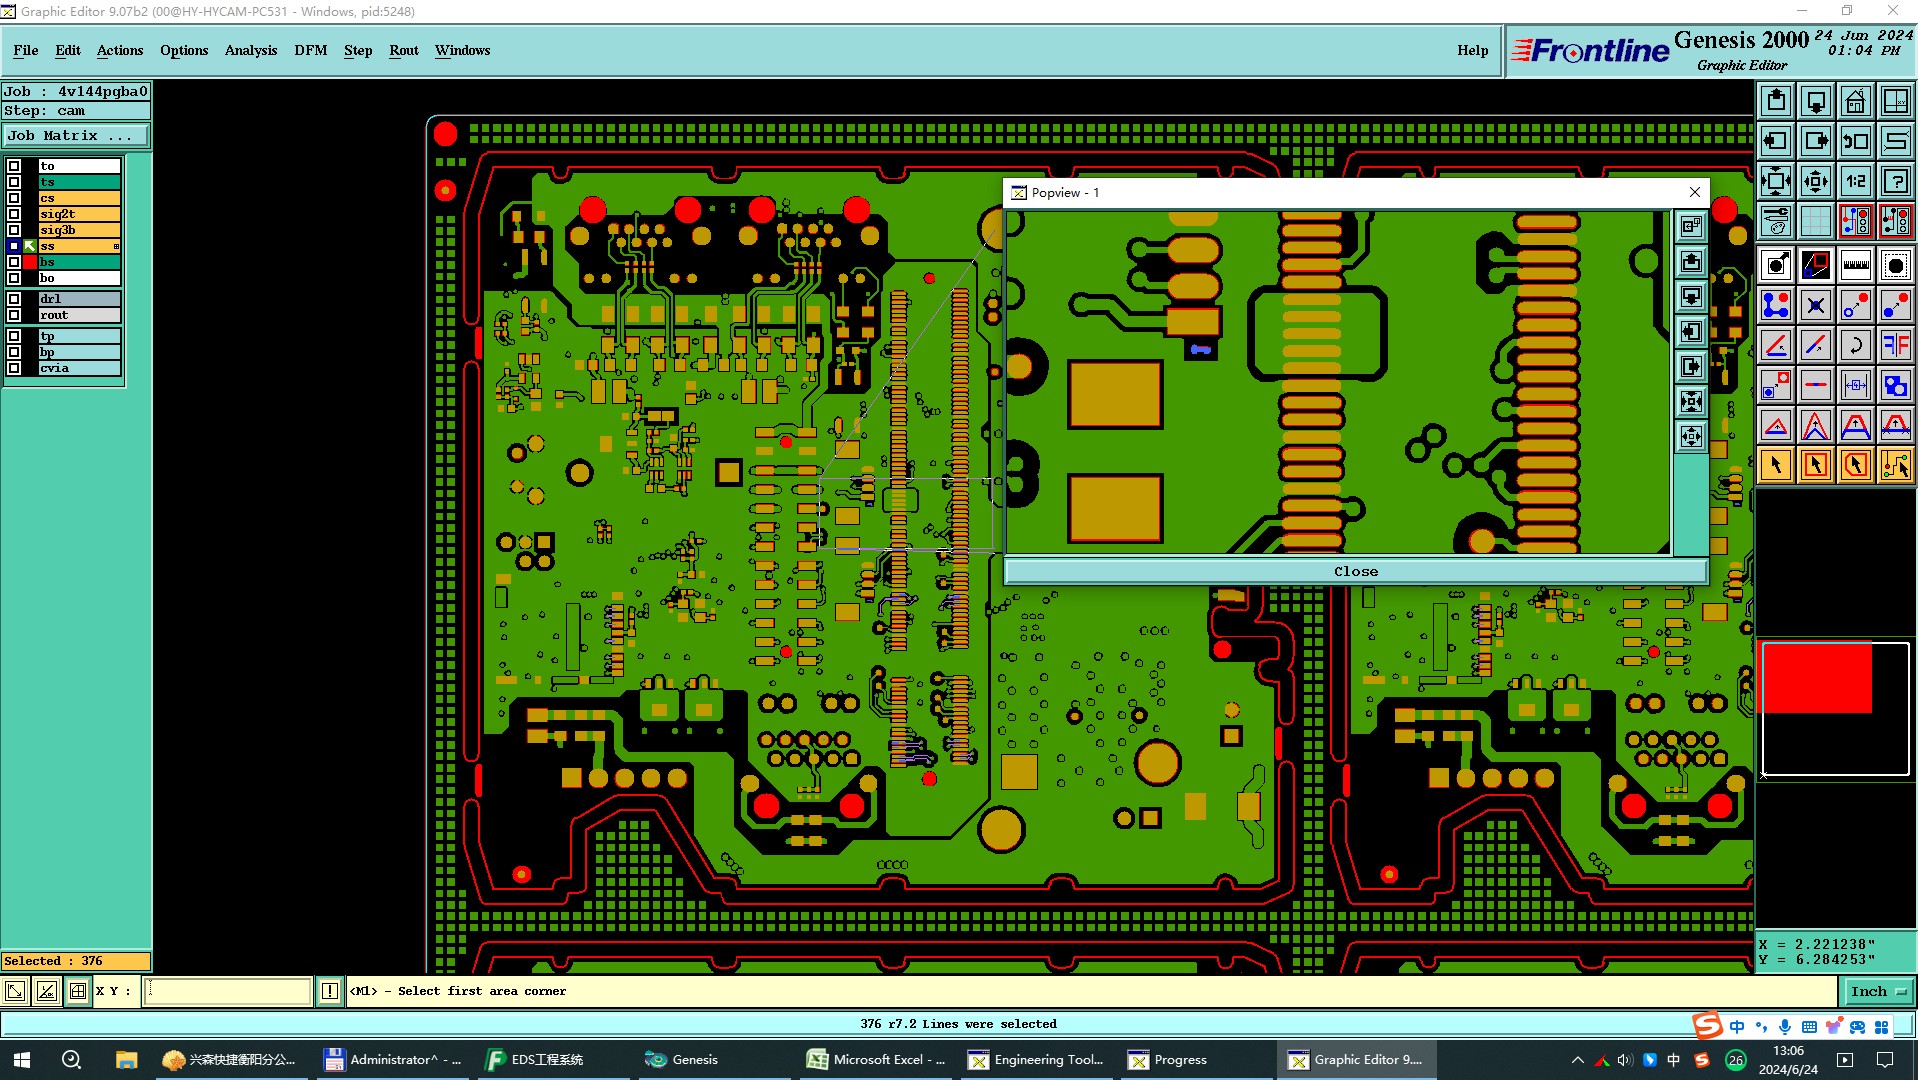Click the wrench and palette settings icon
The width and height of the screenshot is (1918, 1080).
point(1775,220)
